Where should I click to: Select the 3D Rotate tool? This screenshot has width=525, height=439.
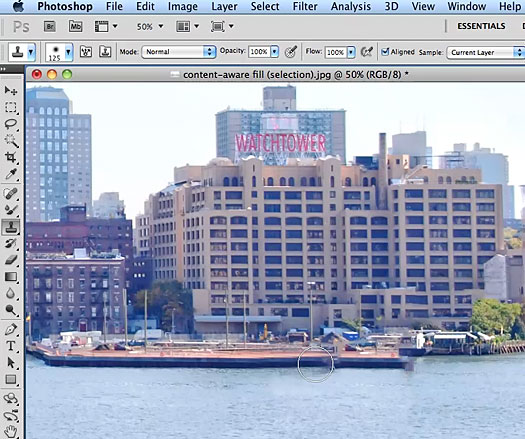(x=11, y=398)
